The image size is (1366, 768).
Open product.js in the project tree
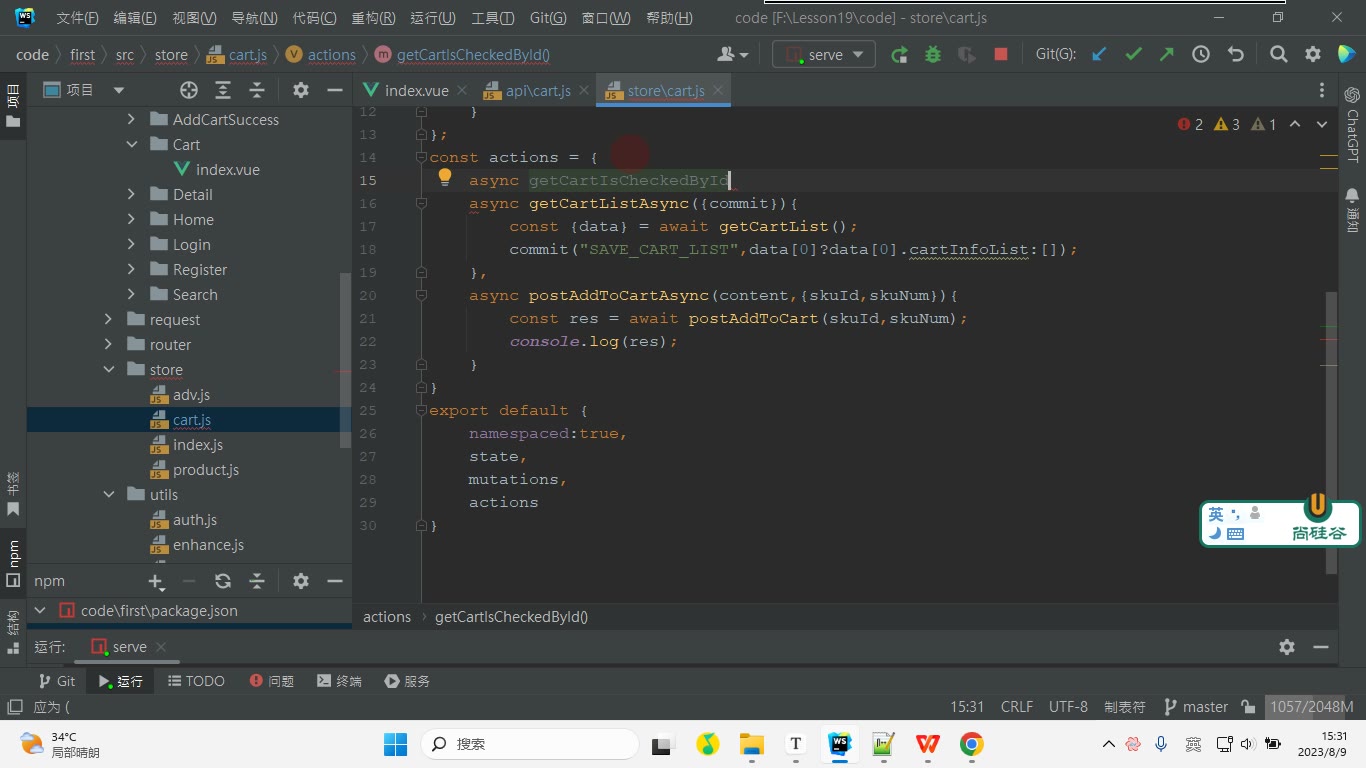(x=205, y=470)
